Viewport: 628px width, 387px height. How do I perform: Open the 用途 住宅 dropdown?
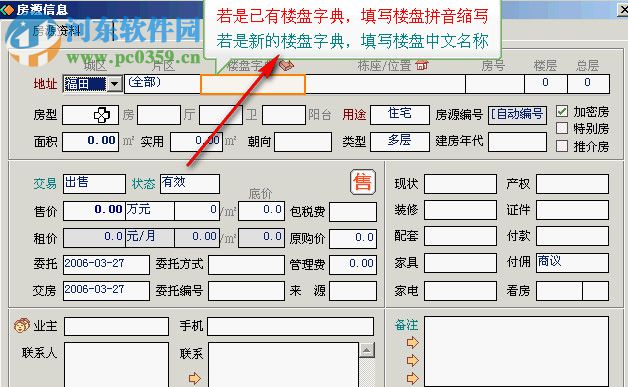400,115
